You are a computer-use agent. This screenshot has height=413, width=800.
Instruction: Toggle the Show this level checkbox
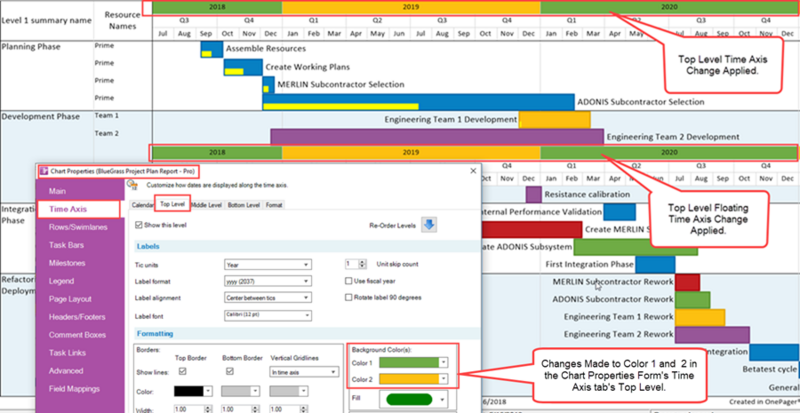coord(139,225)
